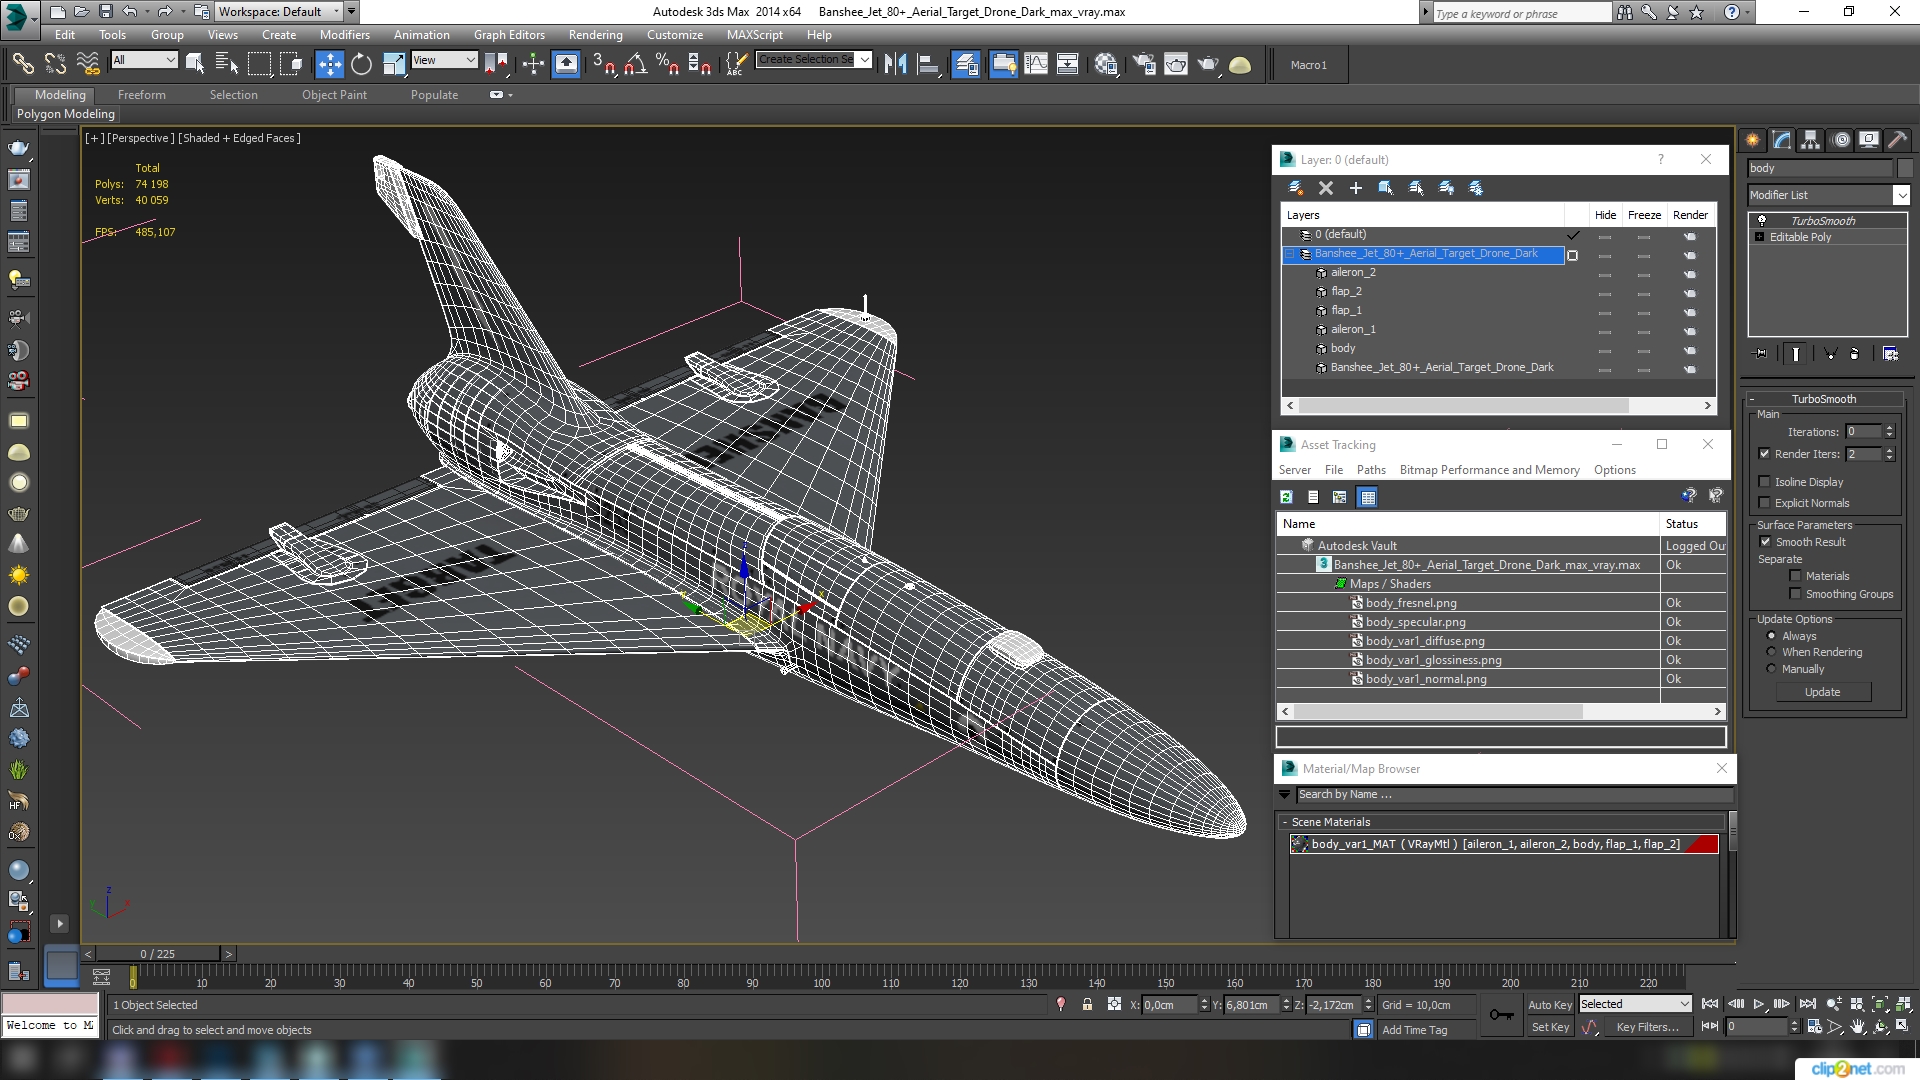Click Create New Layer in Layer dialog

point(1296,188)
